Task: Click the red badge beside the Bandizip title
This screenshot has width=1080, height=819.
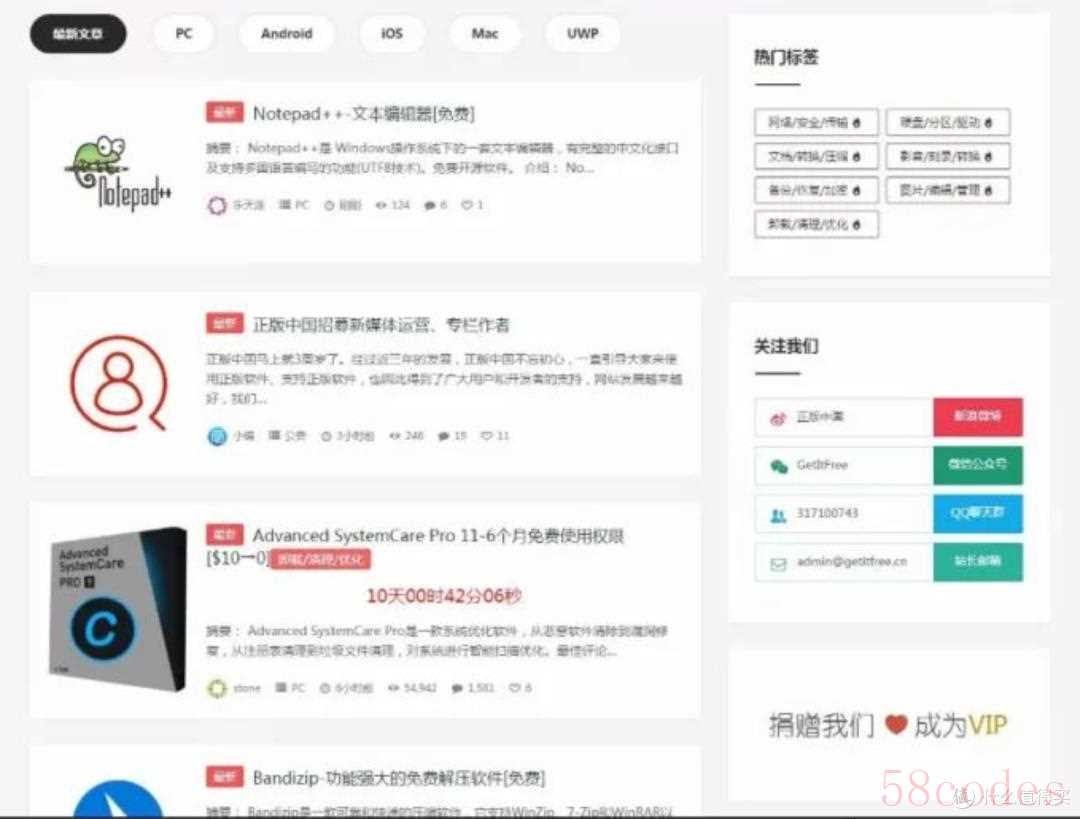Action: [x=225, y=777]
